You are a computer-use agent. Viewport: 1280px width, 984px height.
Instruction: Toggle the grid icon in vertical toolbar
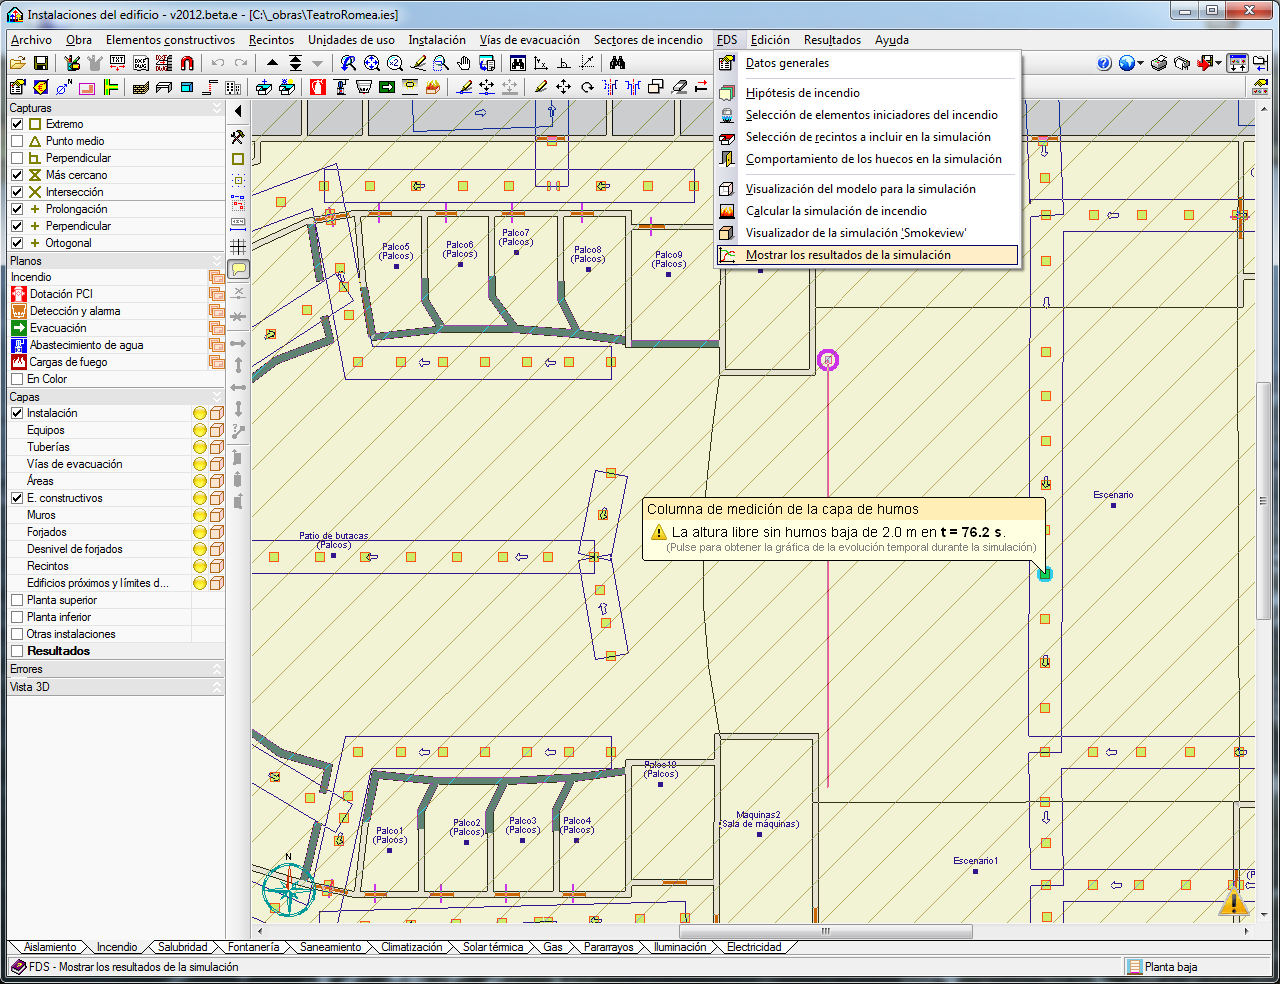pos(238,246)
